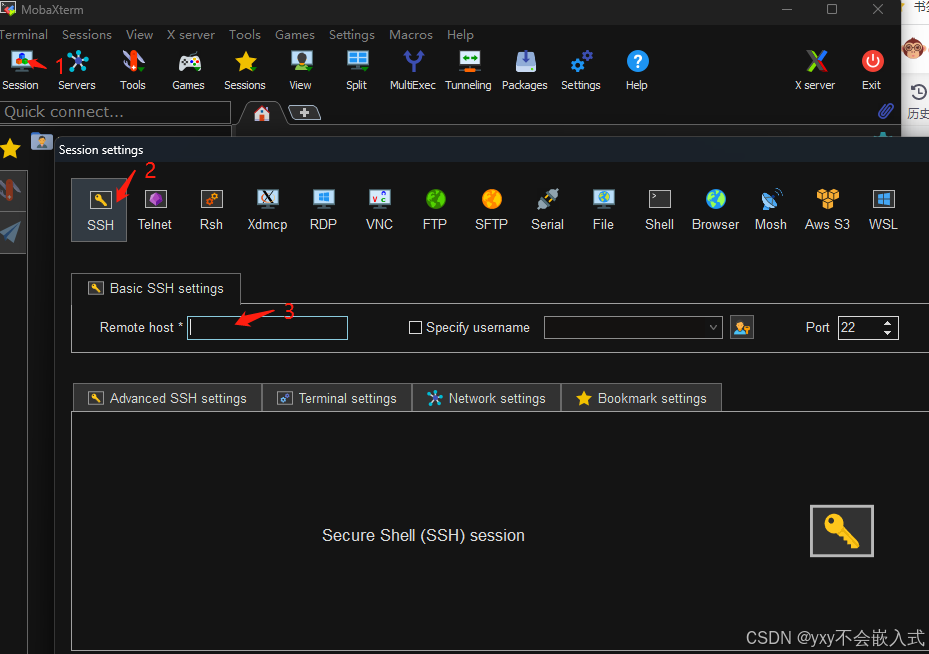Select the Rsh session type
The height and width of the screenshot is (654, 929).
(211, 210)
